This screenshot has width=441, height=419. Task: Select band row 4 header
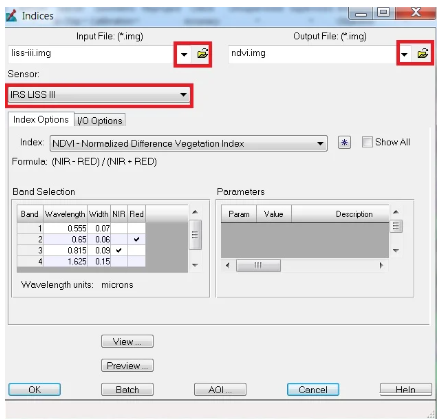(x=30, y=261)
